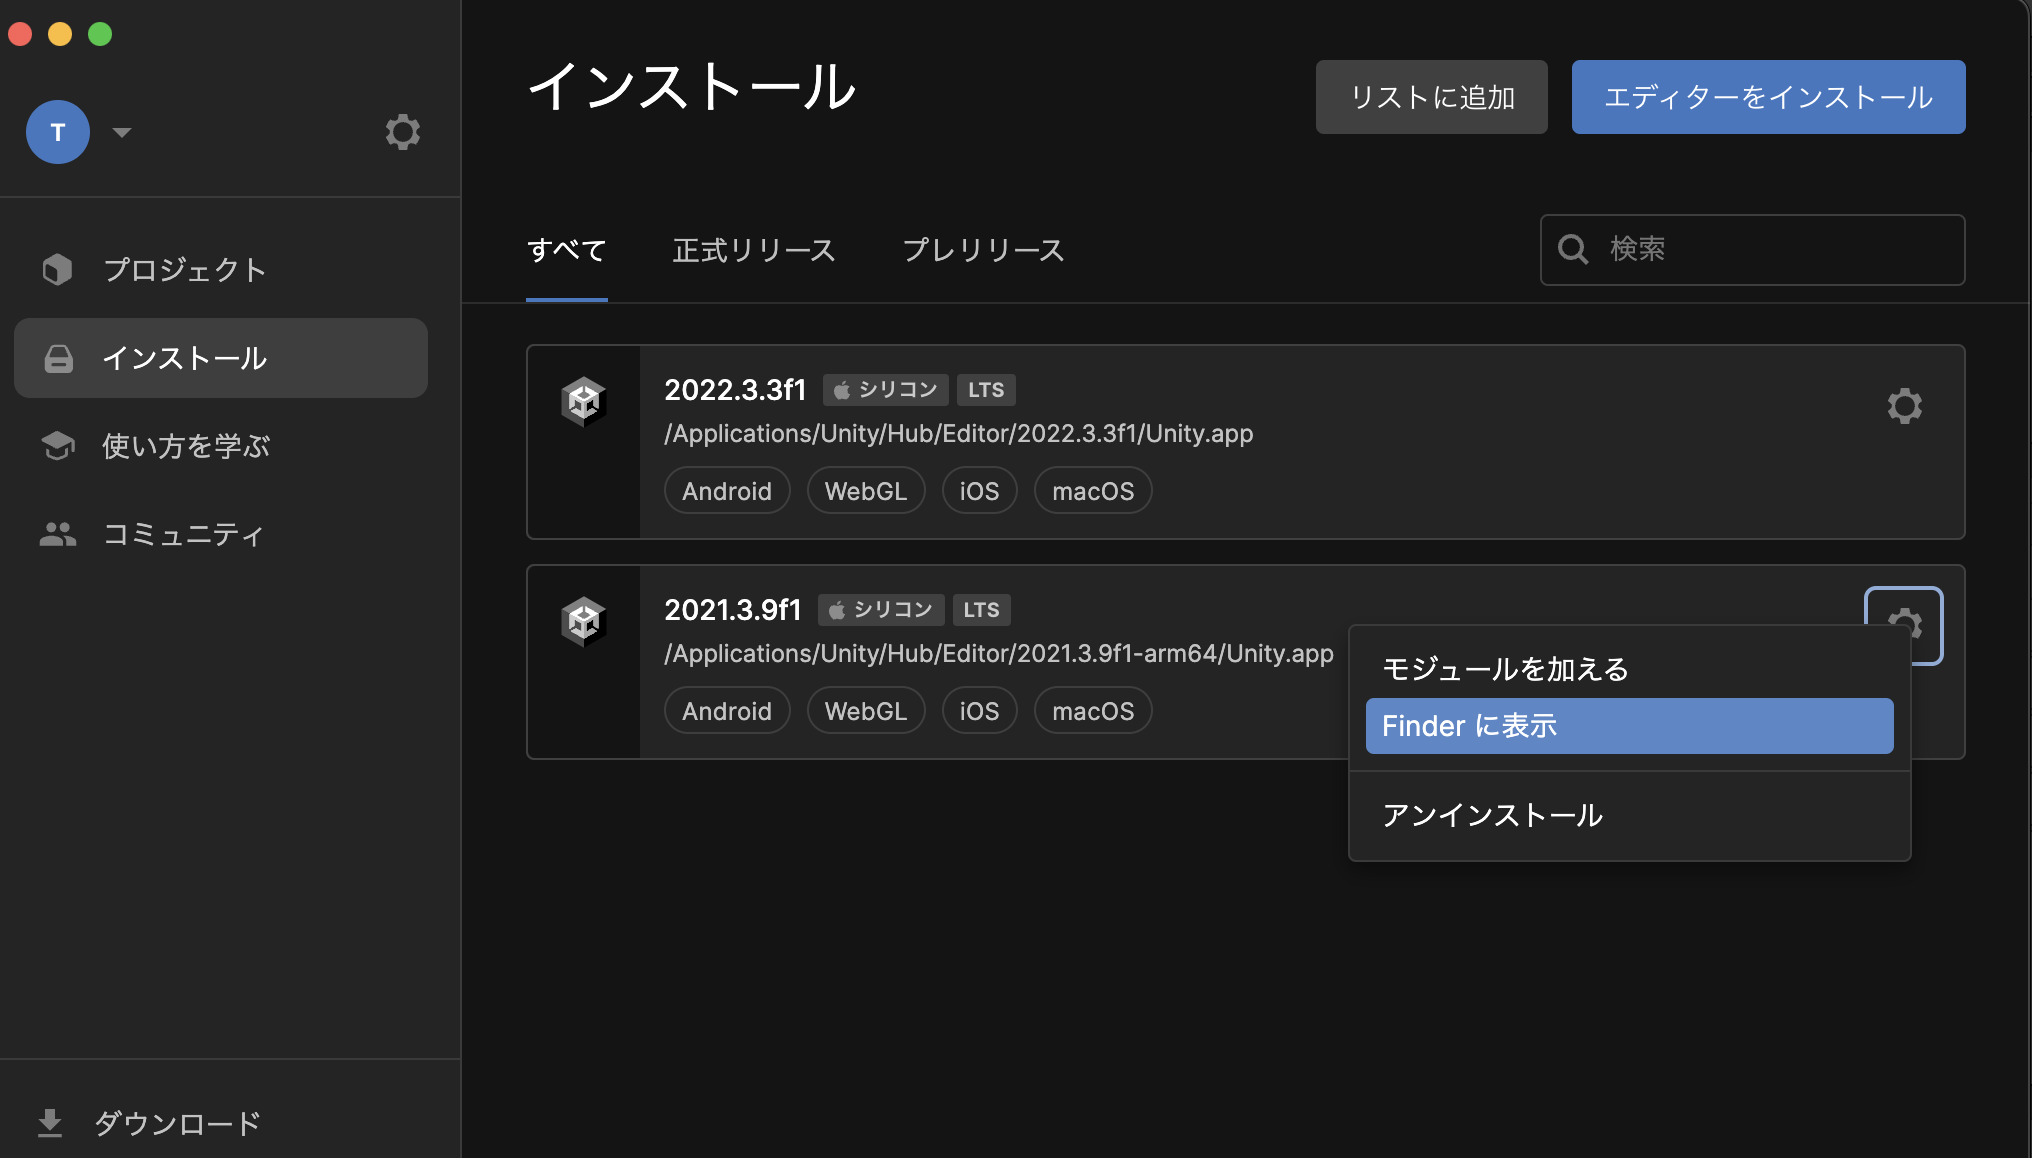Viewport: 2032px width, 1158px height.
Task: Switch to the 正式リリース tab
Action: 754,250
